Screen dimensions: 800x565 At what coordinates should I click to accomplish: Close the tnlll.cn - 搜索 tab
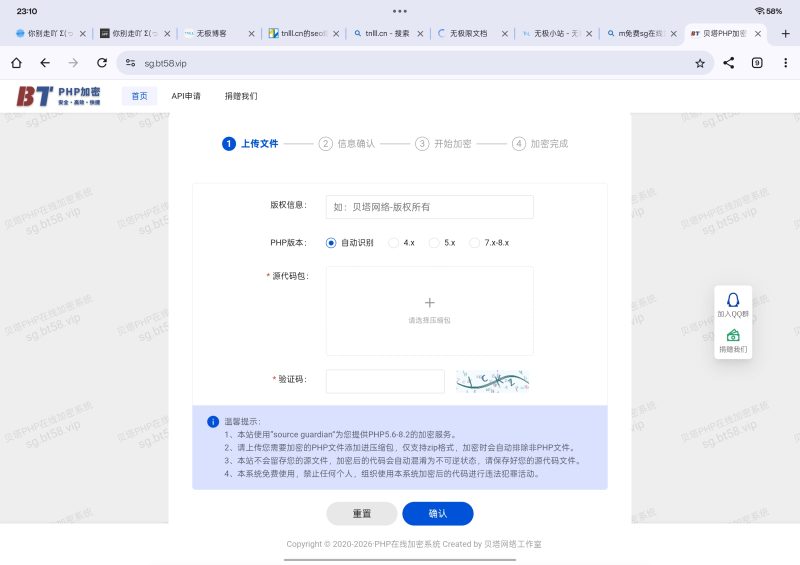click(420, 34)
